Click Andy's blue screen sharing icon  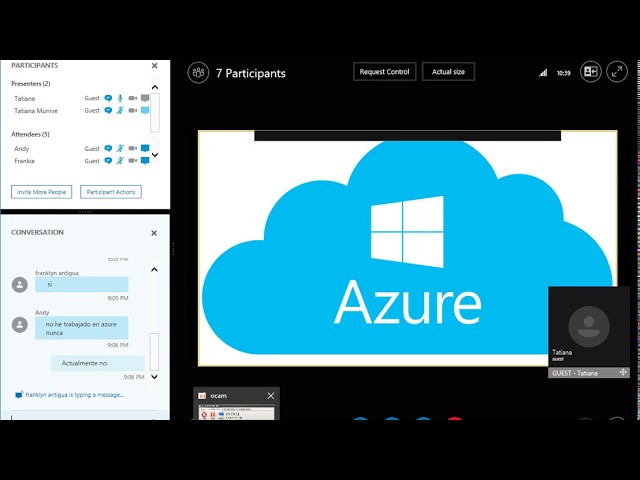[145, 148]
